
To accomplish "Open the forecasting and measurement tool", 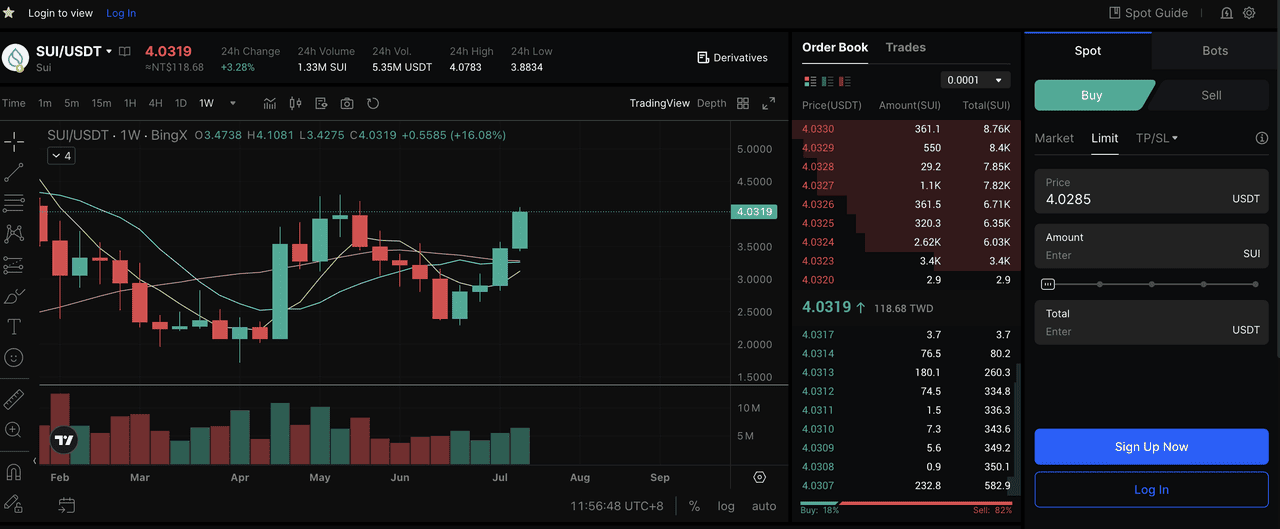I will (x=14, y=265).
